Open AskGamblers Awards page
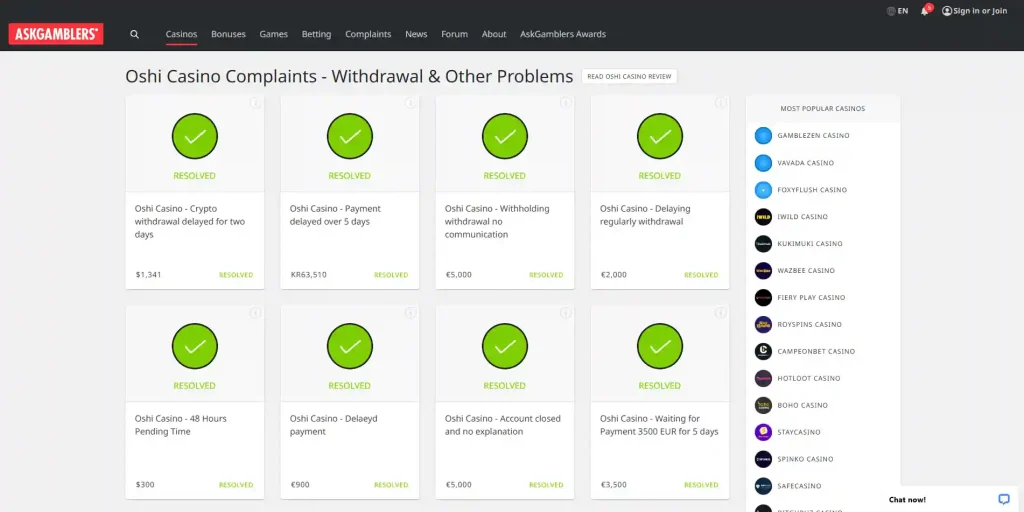The height and width of the screenshot is (512, 1024). 563,34
